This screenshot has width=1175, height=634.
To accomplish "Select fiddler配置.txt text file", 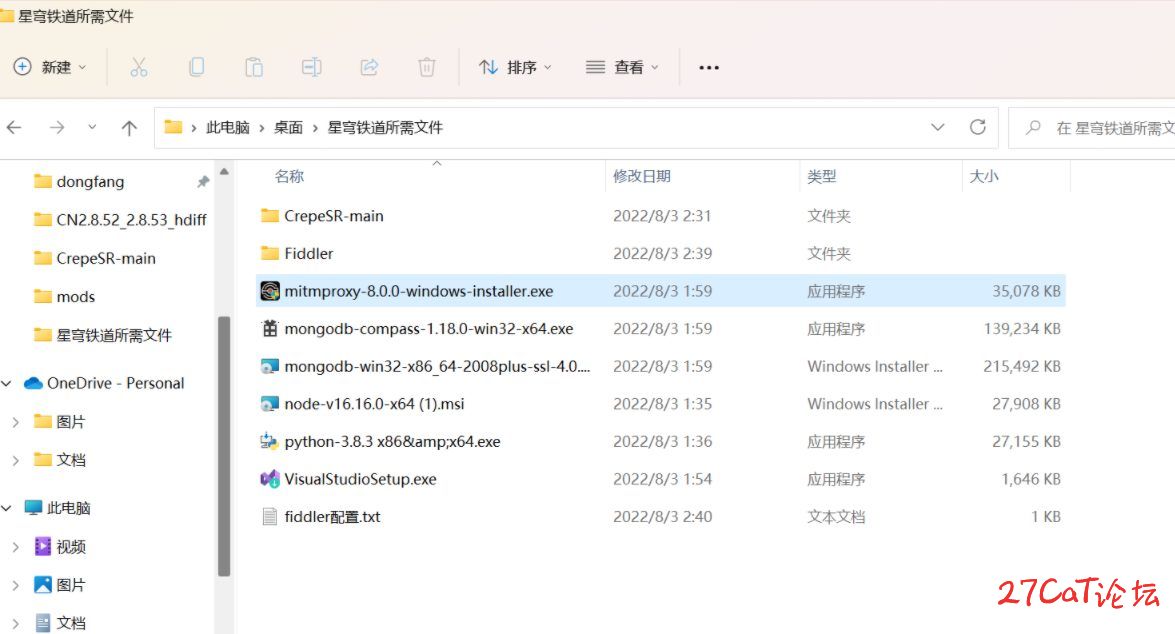I will [x=660, y=516].
